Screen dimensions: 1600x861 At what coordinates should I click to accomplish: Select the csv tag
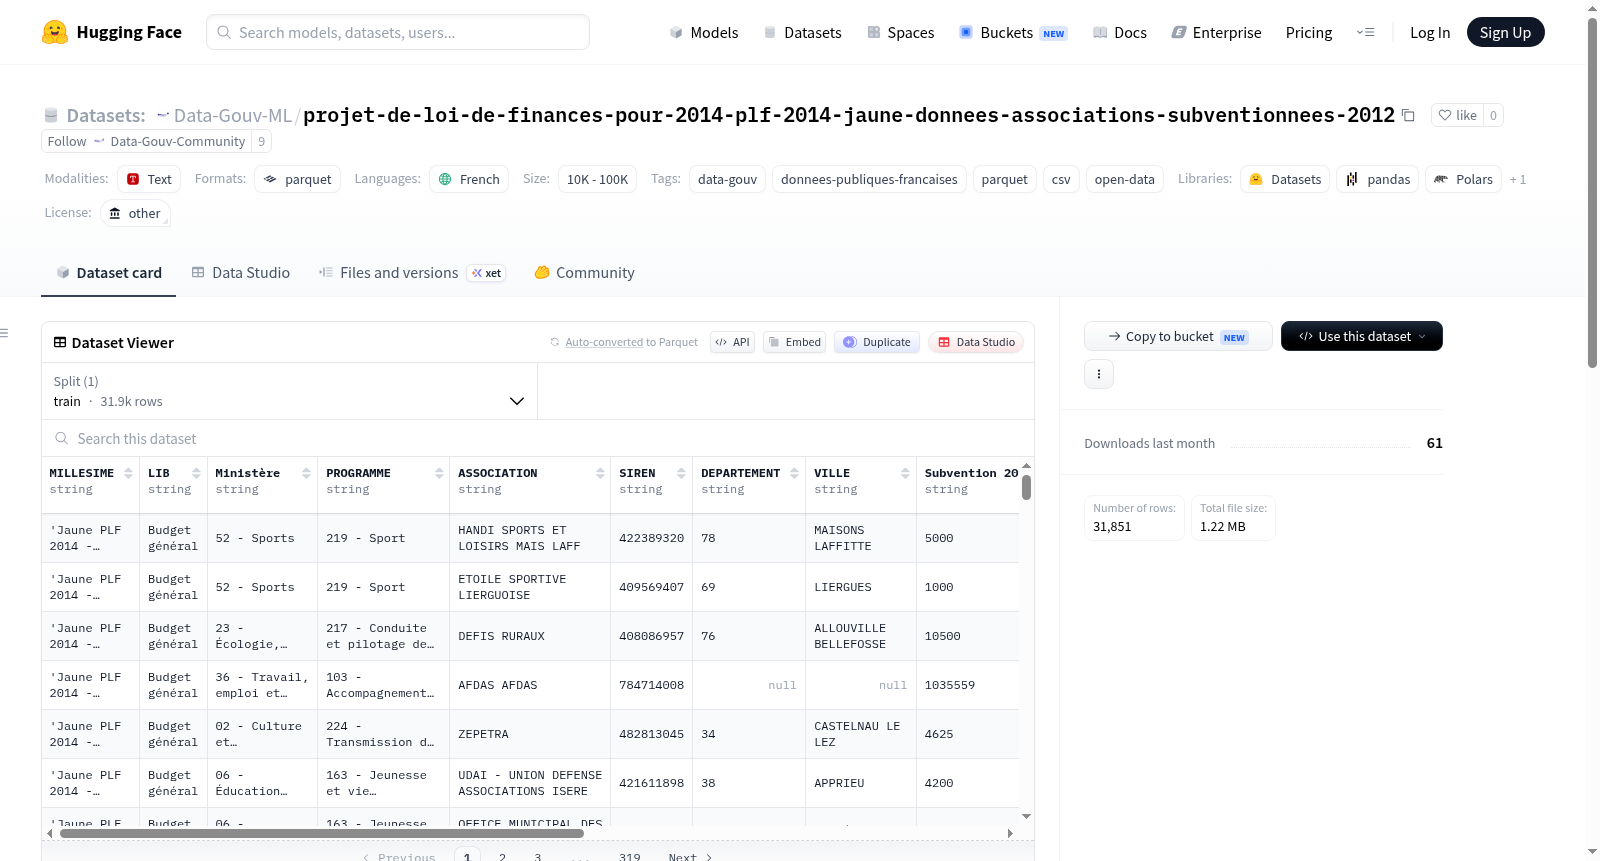[x=1061, y=179]
